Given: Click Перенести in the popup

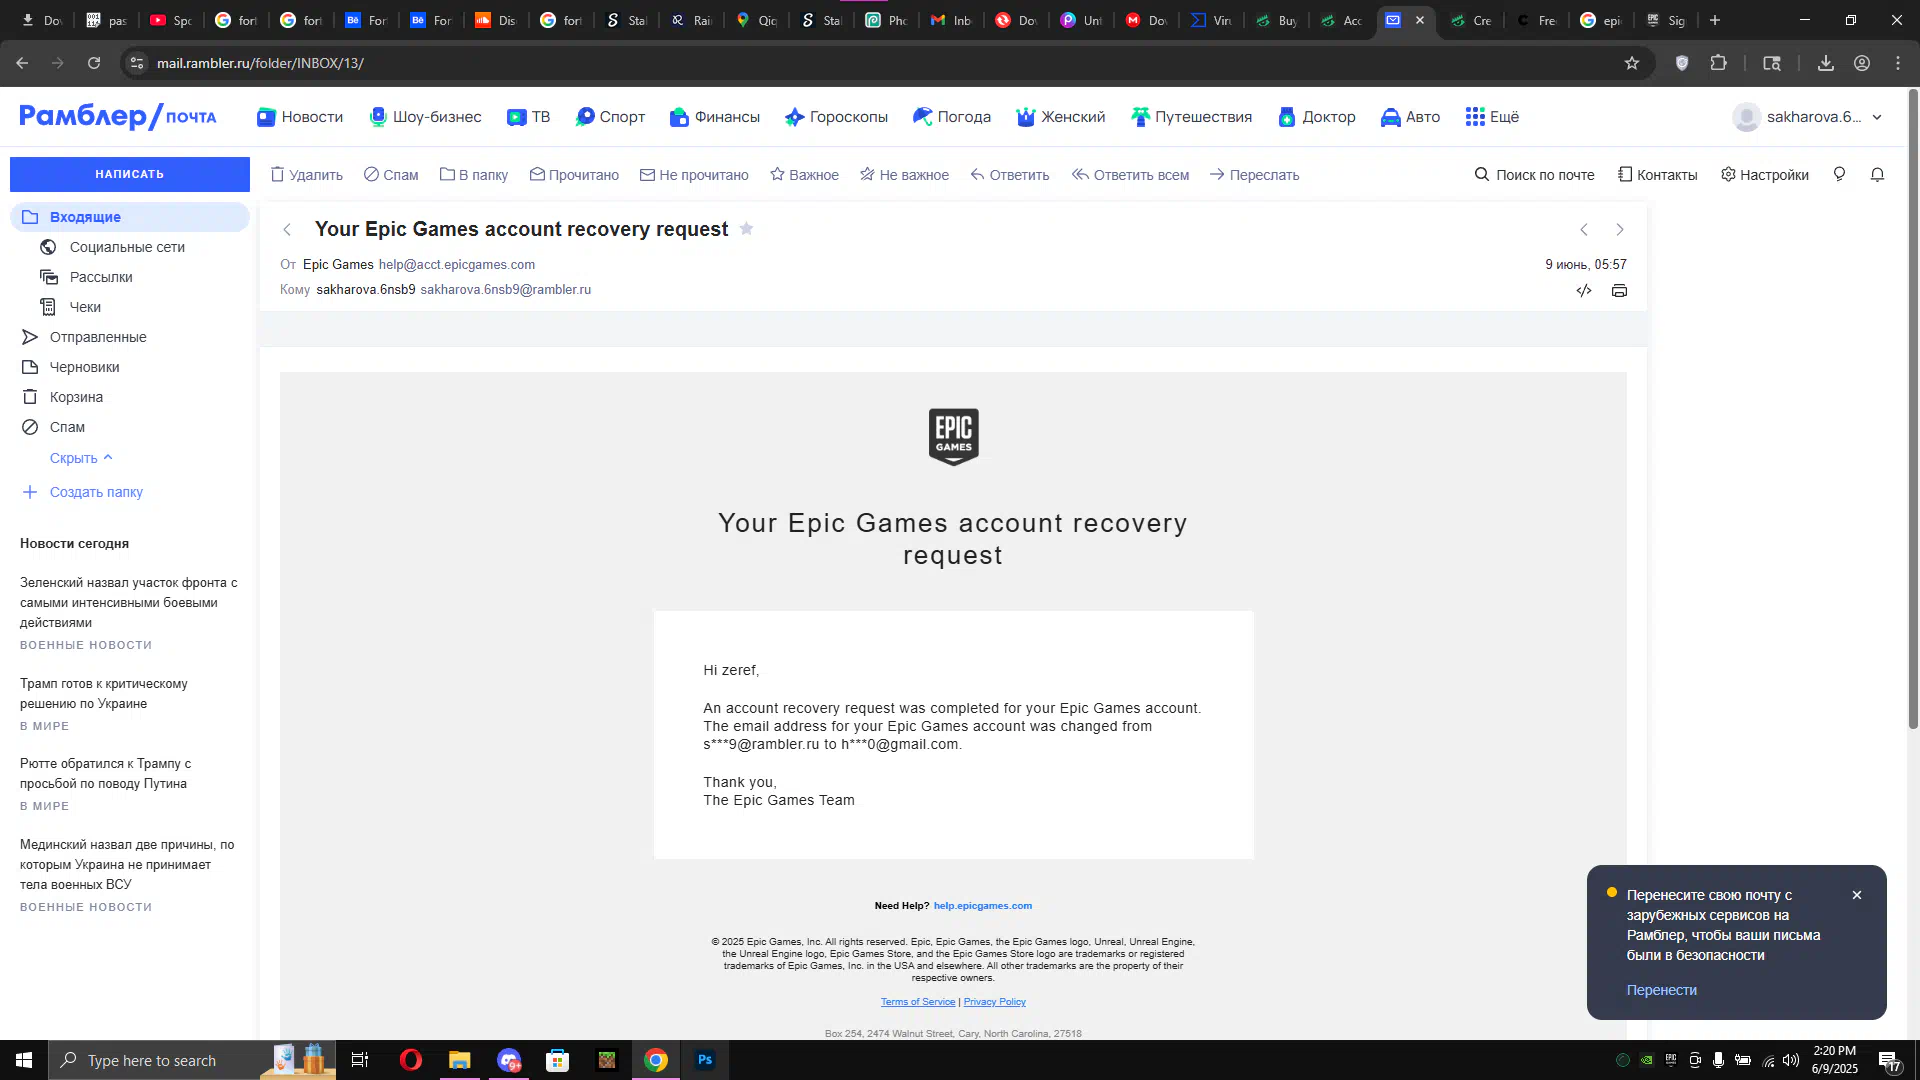Looking at the screenshot, I should 1661,990.
